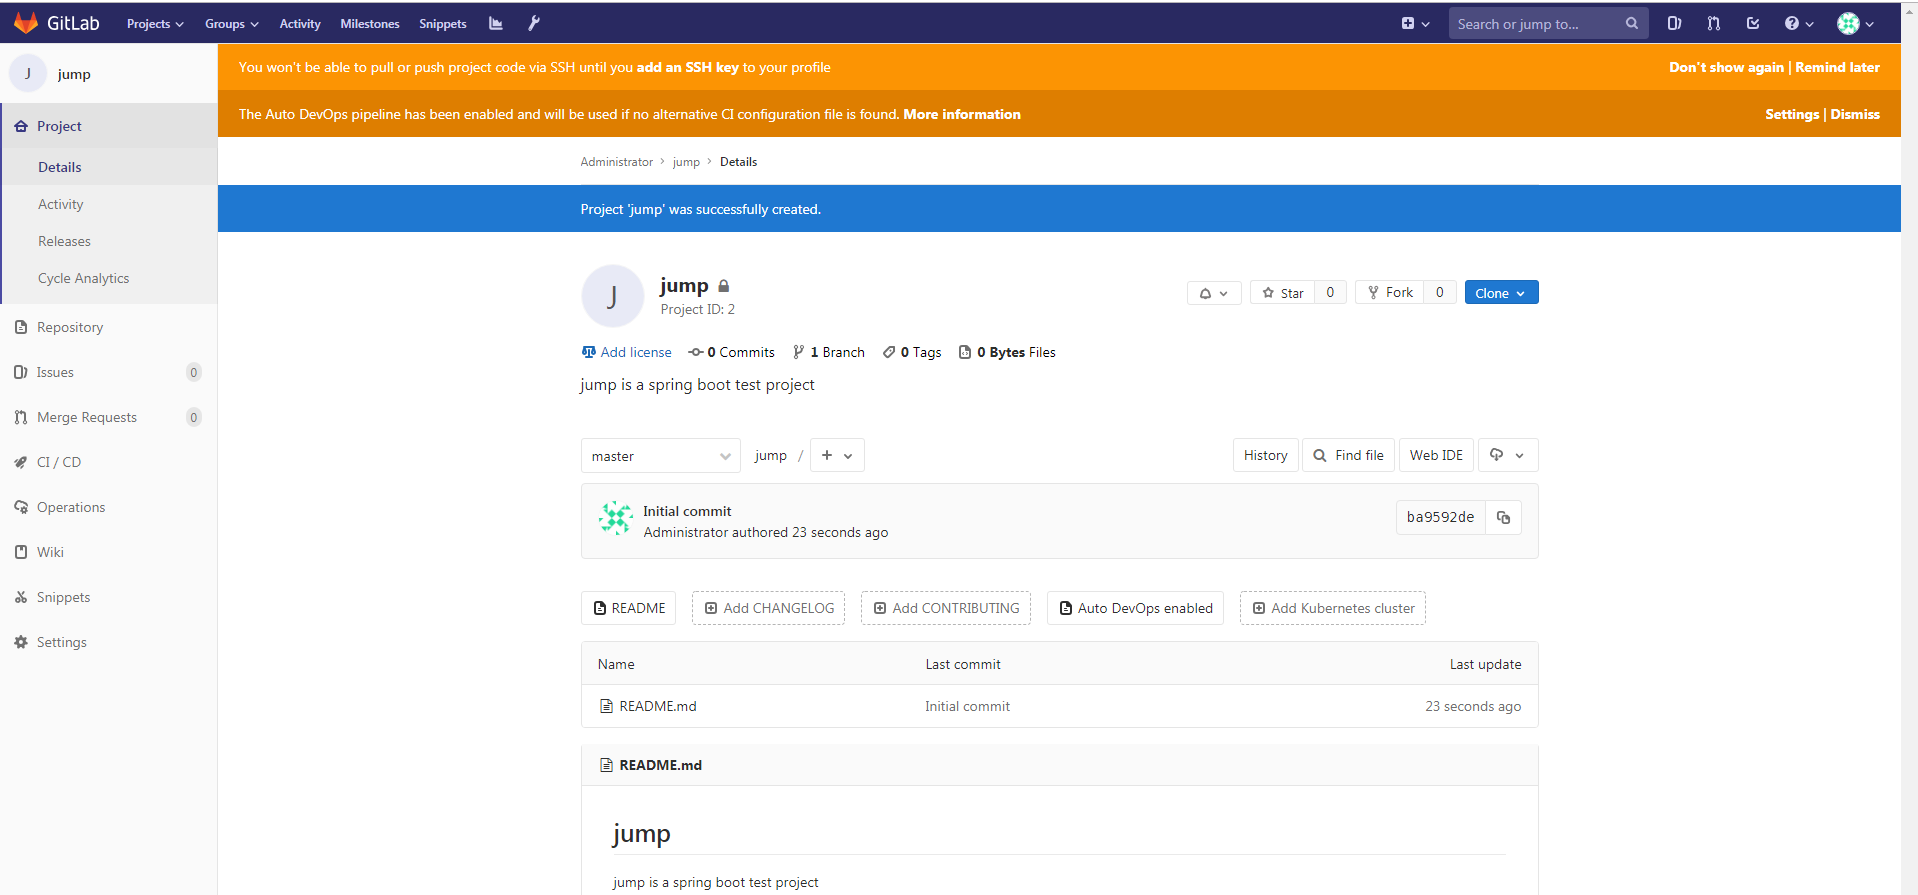Open the add-to-tree plus dropdown
The height and width of the screenshot is (895, 1918).
pos(837,455)
